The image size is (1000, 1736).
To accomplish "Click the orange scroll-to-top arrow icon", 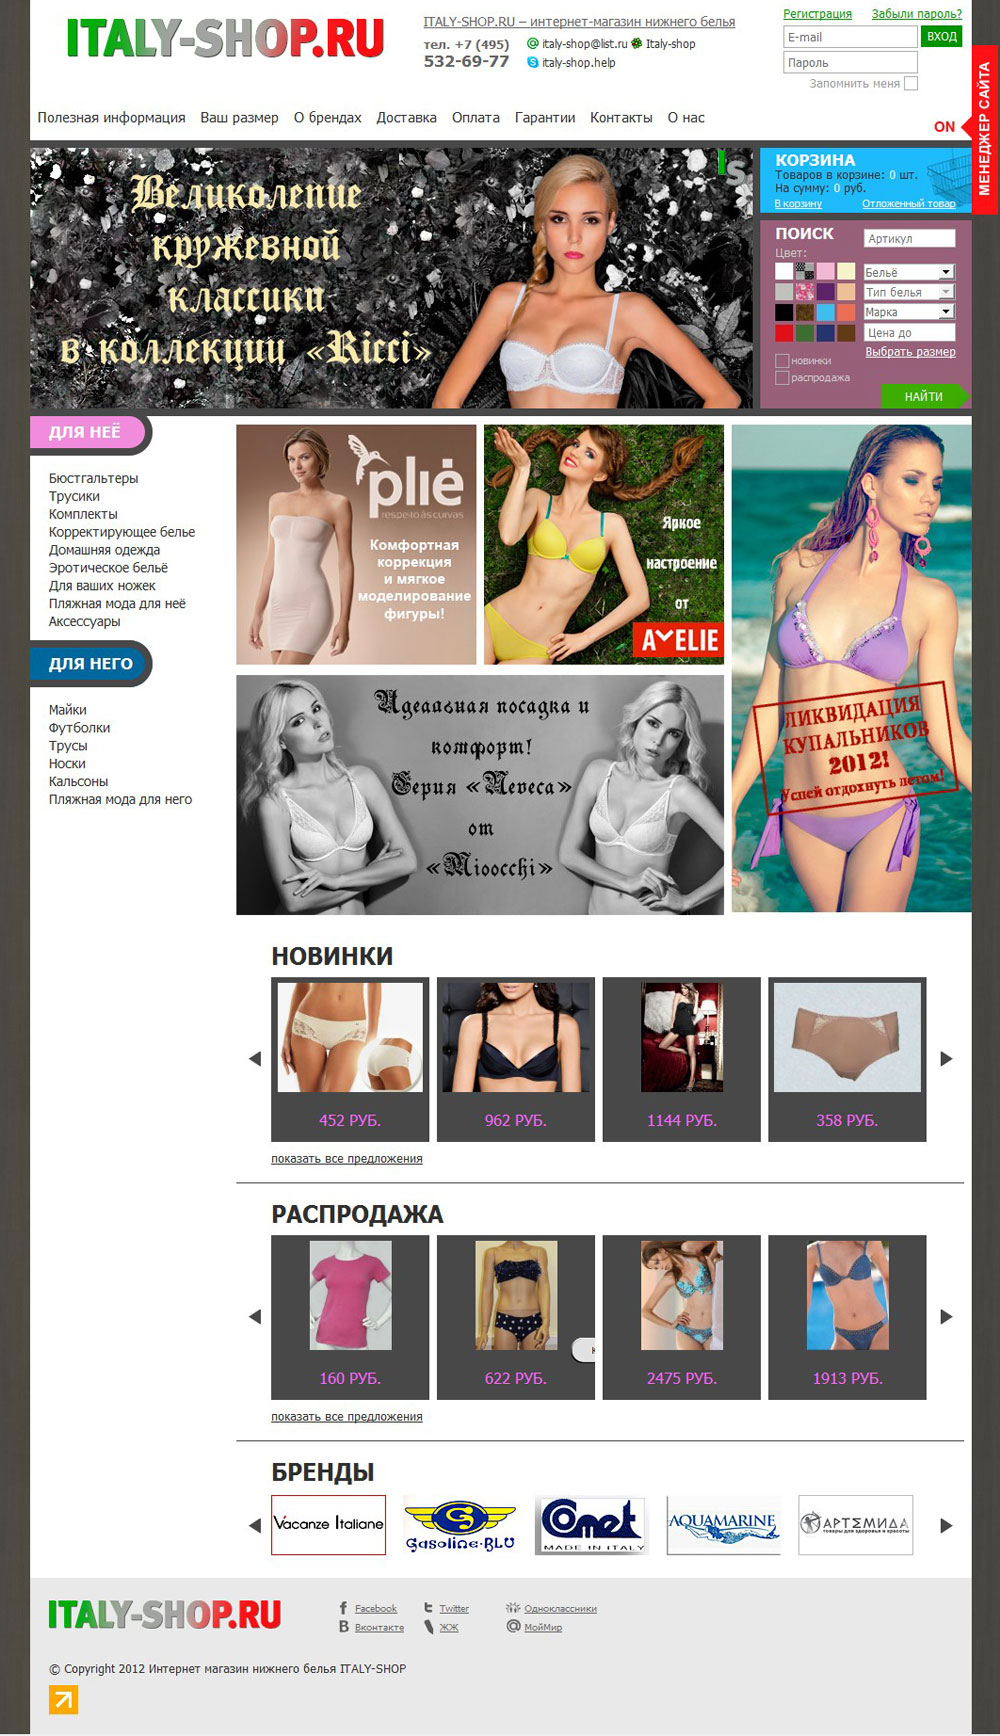I will click(x=63, y=1700).
